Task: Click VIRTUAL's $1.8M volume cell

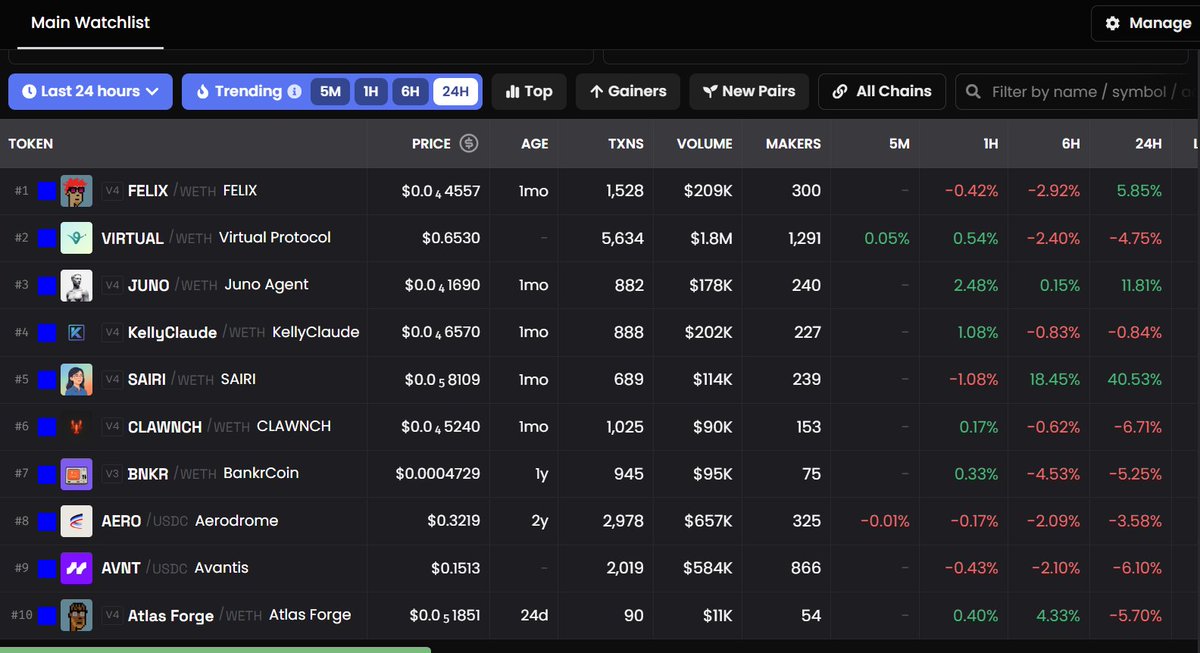Action: [x=711, y=238]
